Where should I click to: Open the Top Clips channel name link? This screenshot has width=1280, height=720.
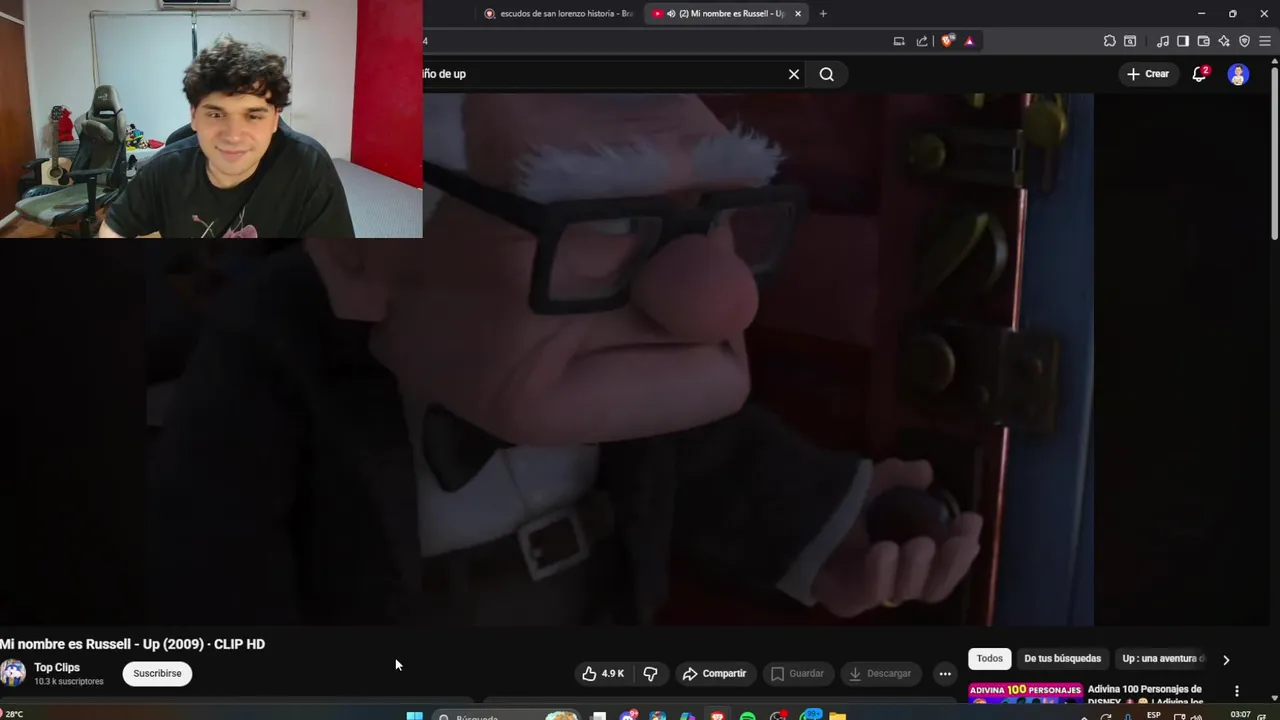(57, 667)
